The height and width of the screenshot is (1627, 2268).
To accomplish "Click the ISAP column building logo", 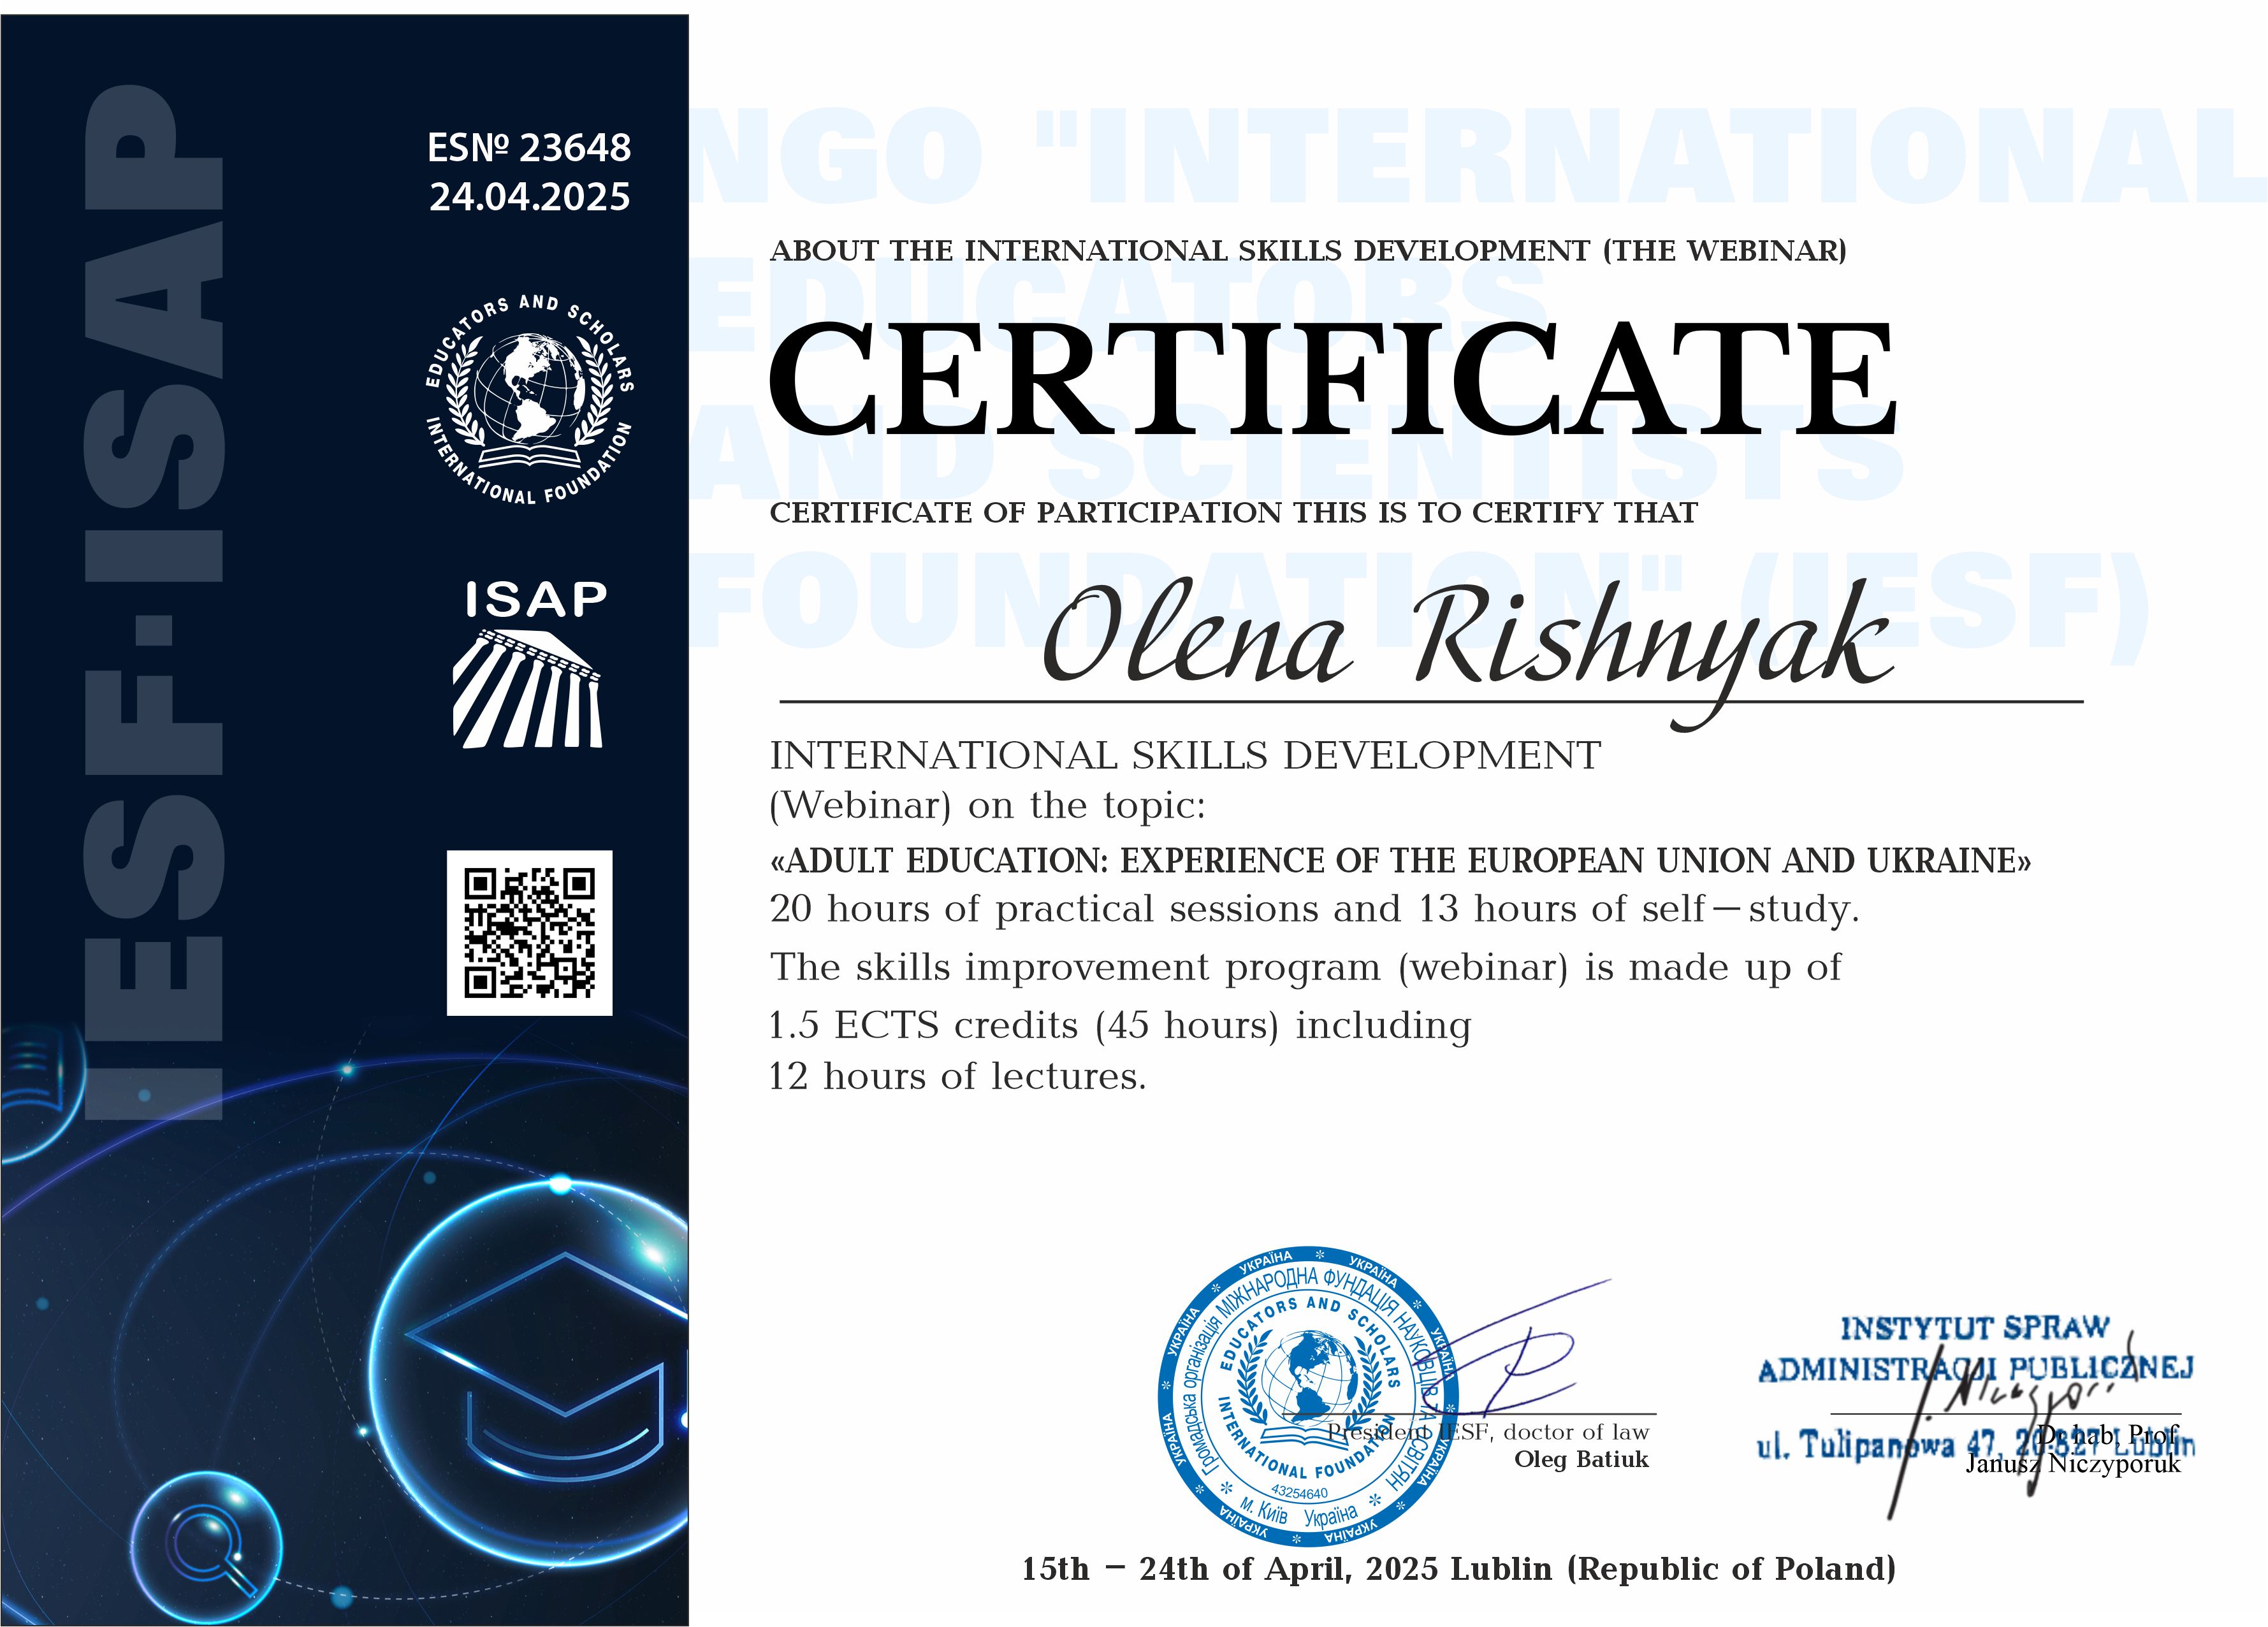I will point(528,689).
